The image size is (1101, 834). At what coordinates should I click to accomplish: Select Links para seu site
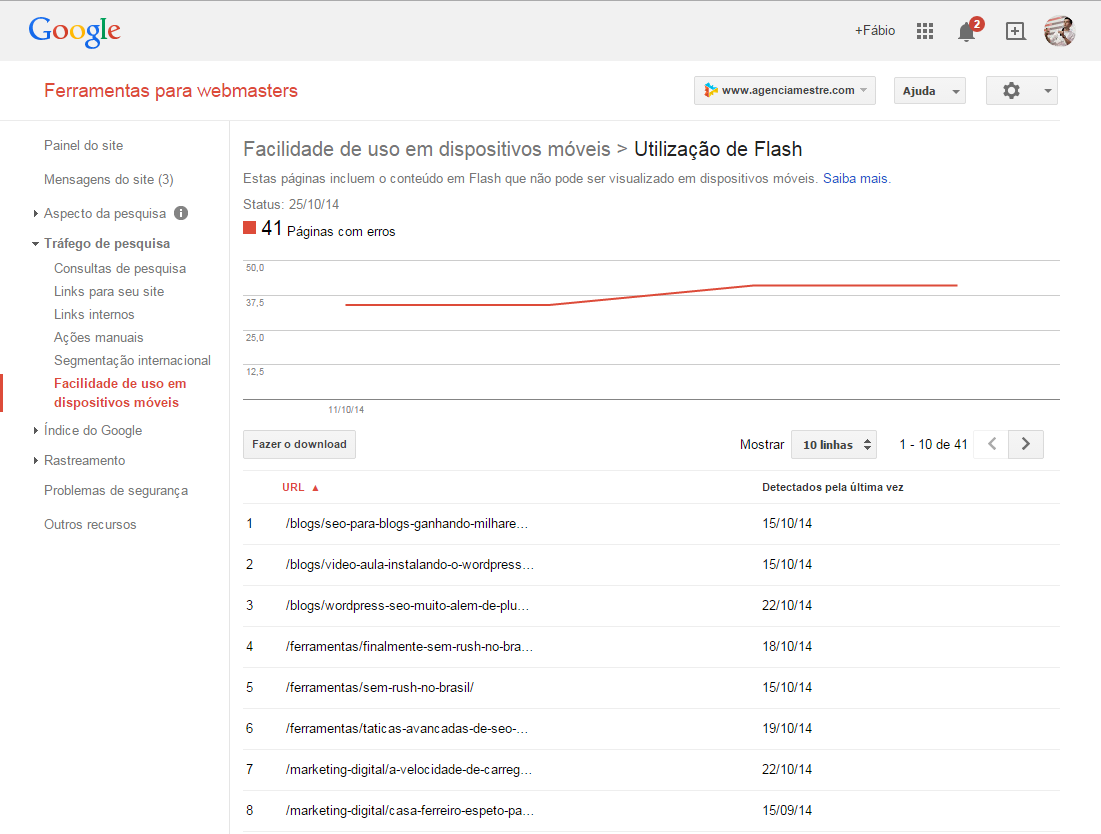pos(109,291)
